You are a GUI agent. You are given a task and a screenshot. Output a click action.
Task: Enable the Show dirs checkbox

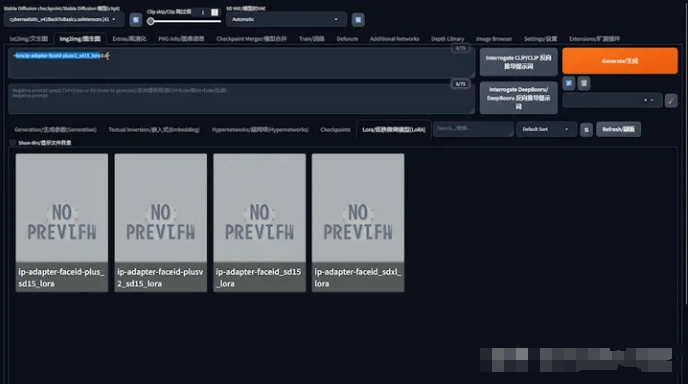click(x=13, y=143)
